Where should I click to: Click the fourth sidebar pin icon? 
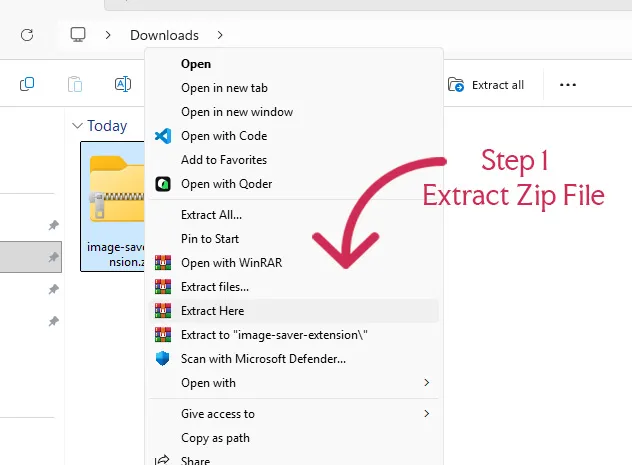[x=54, y=321]
